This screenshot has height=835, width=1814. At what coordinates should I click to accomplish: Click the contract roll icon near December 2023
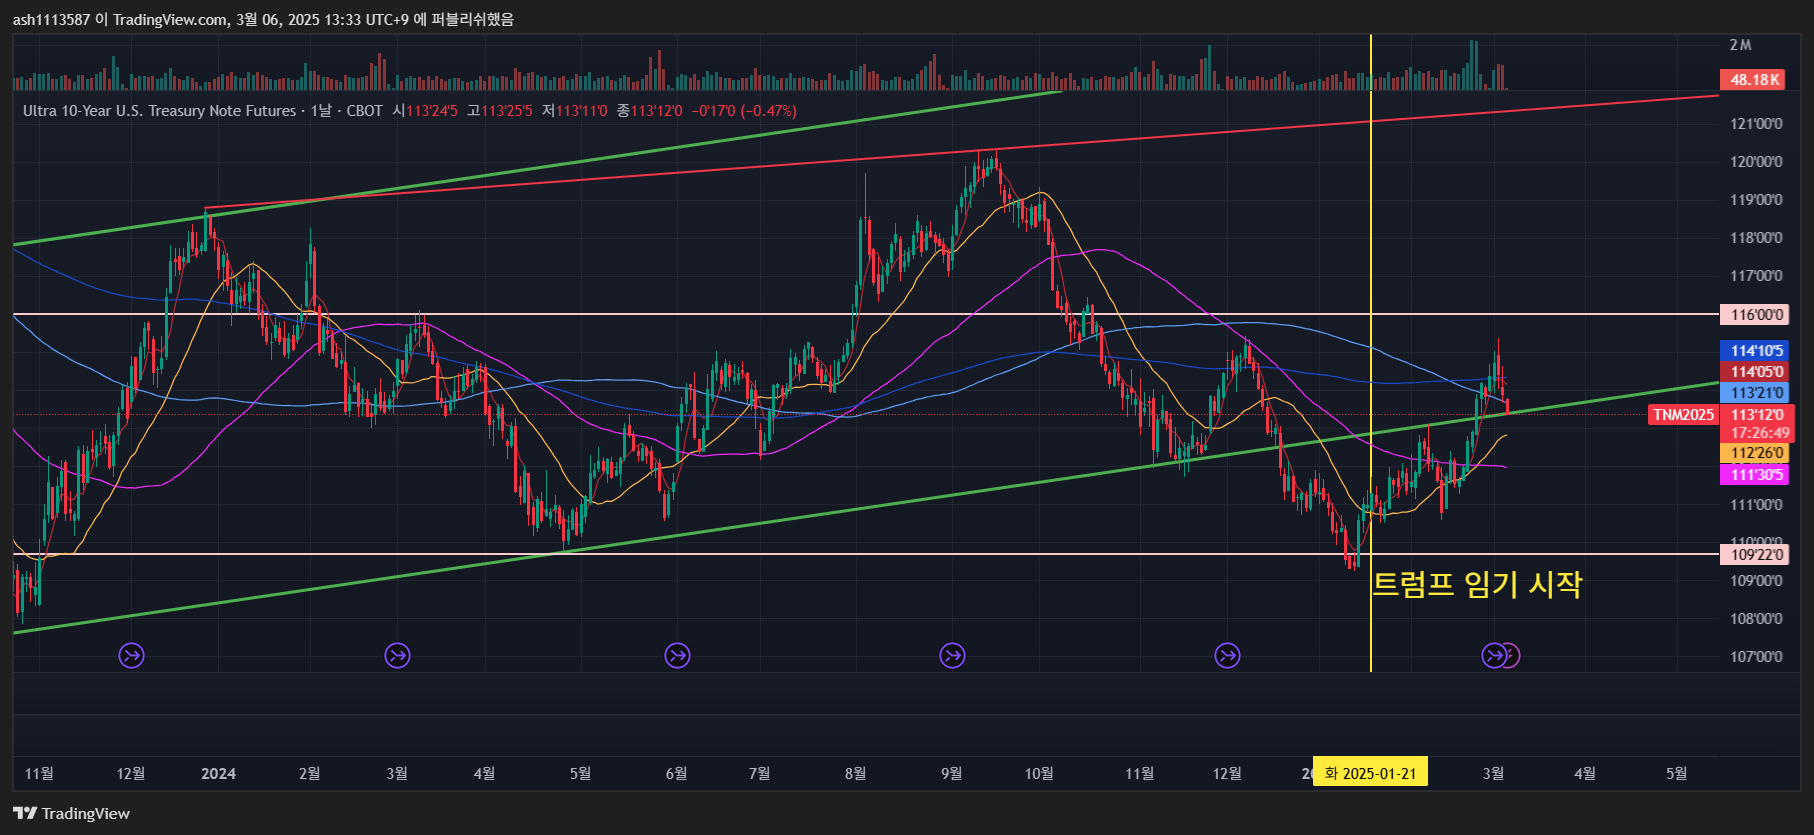(x=132, y=656)
